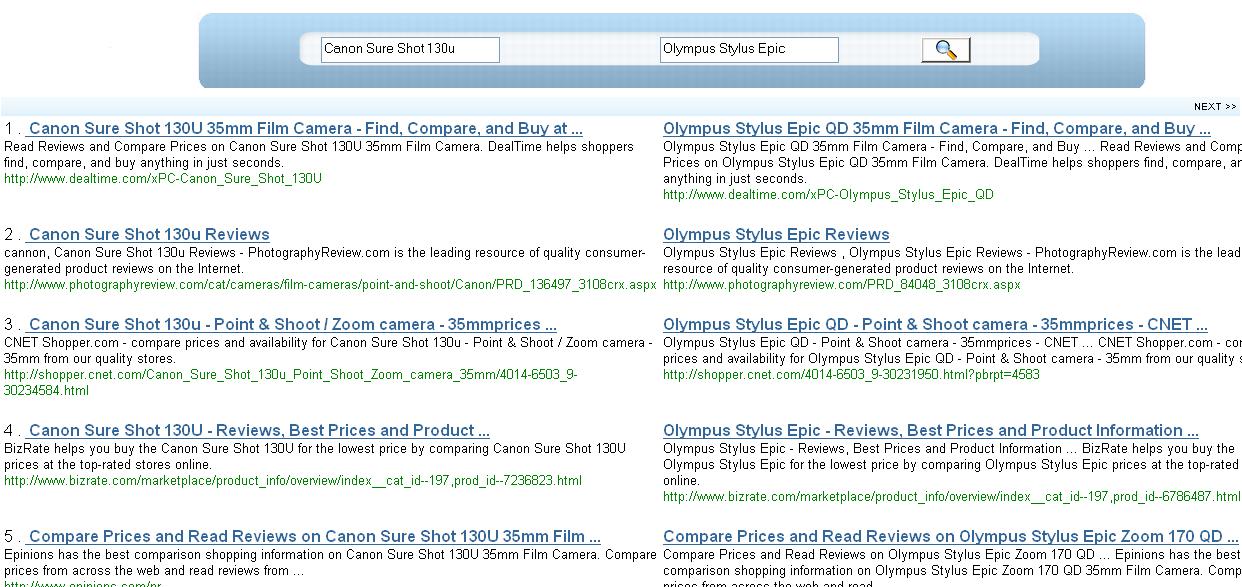This screenshot has width=1242, height=587.
Task: Visit the shopper.cnet.com pbrpt=4583 URL
Action: coord(850,375)
